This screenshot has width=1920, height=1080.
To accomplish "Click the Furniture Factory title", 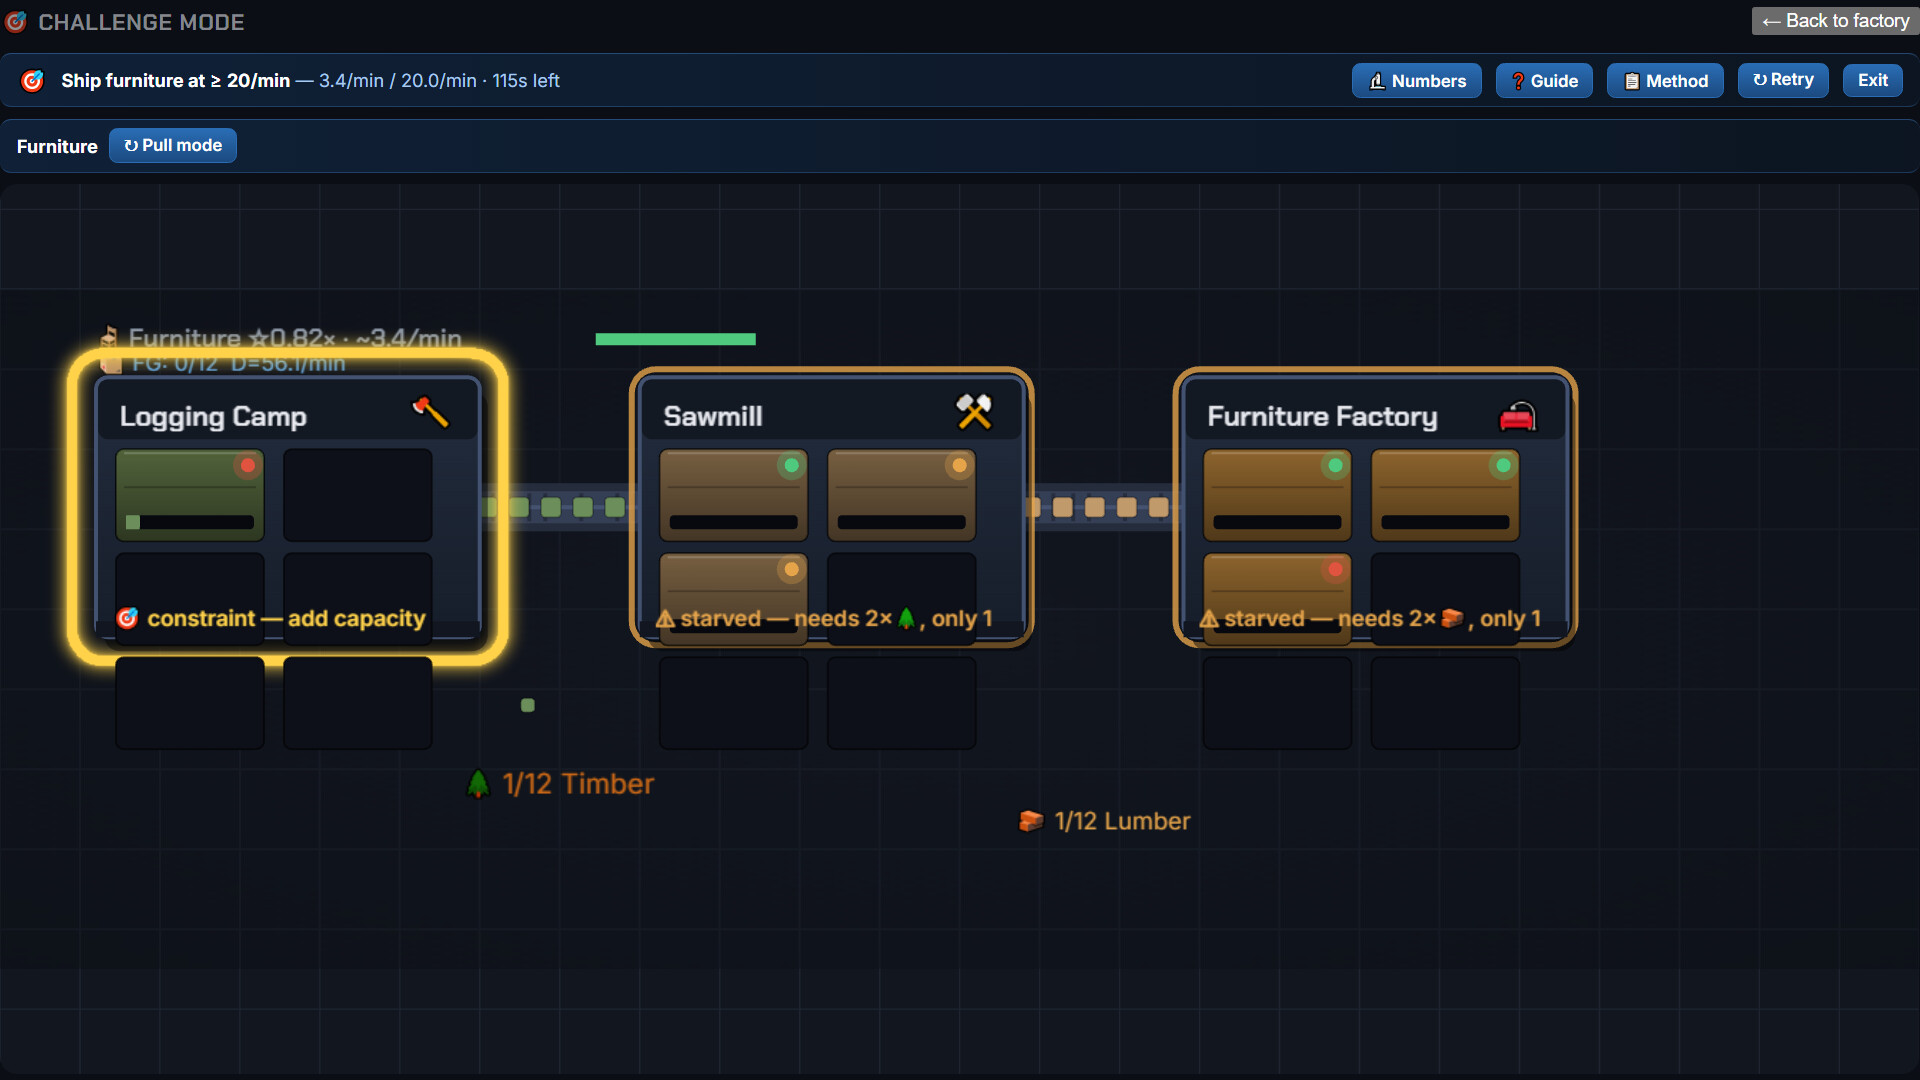I will tap(1322, 416).
